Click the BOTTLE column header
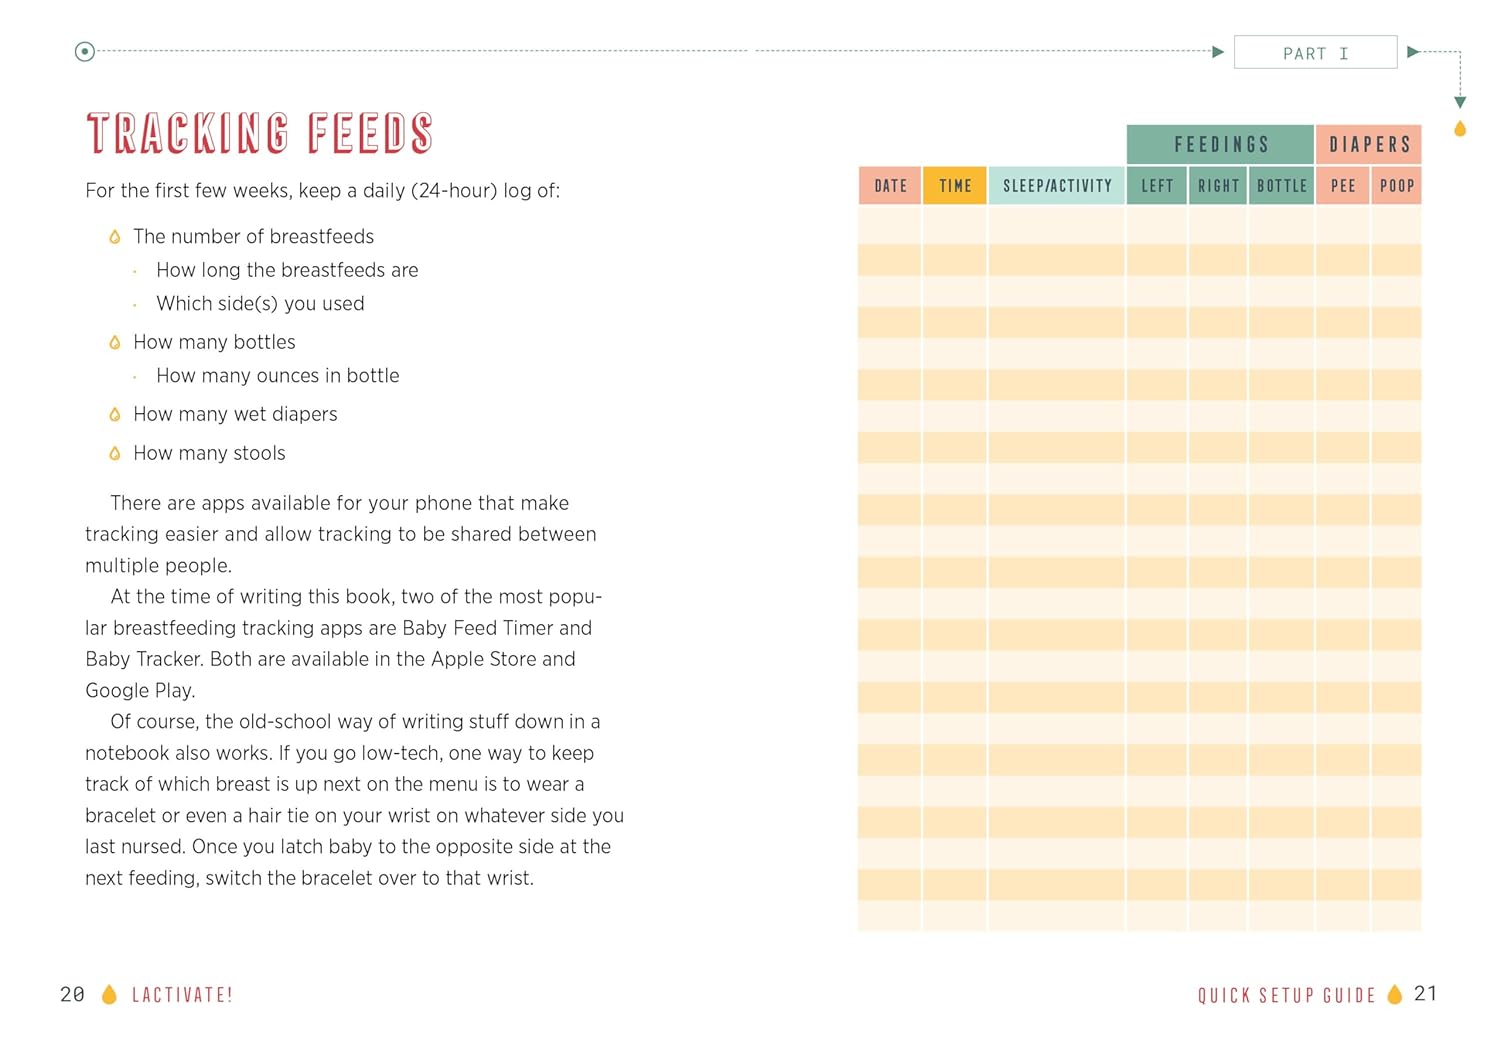Viewport: 1500px width, 1050px height. tap(1281, 186)
